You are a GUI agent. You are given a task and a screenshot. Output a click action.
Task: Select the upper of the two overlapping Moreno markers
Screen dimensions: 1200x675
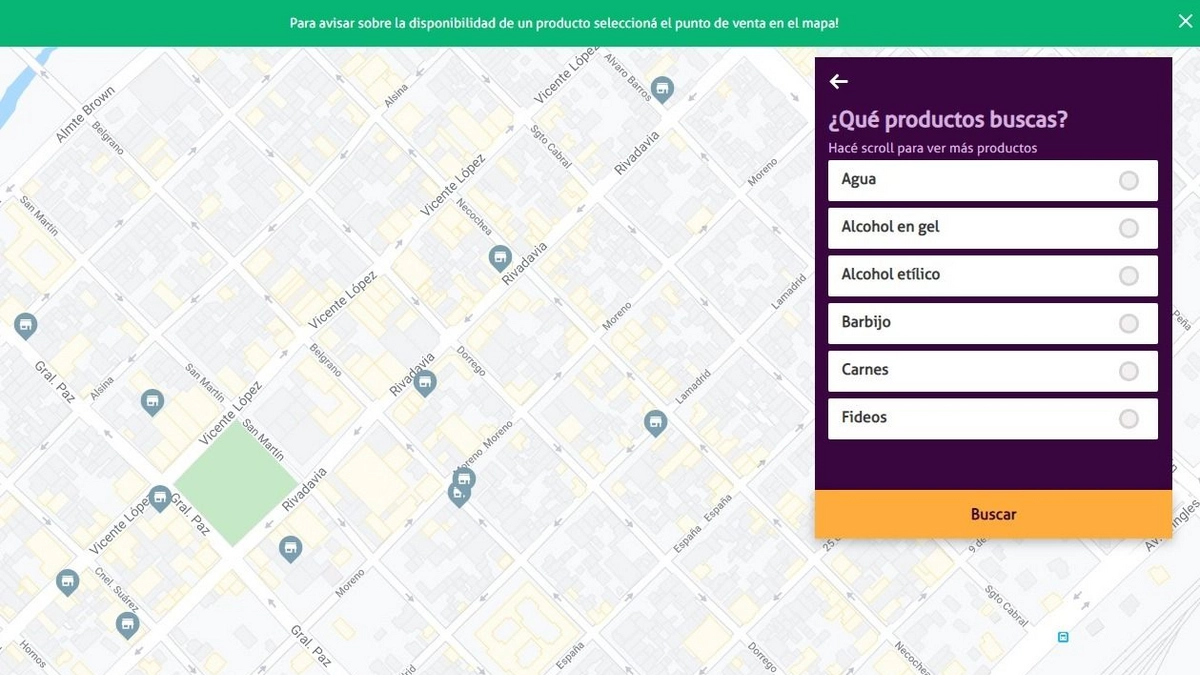pyautogui.click(x=464, y=479)
